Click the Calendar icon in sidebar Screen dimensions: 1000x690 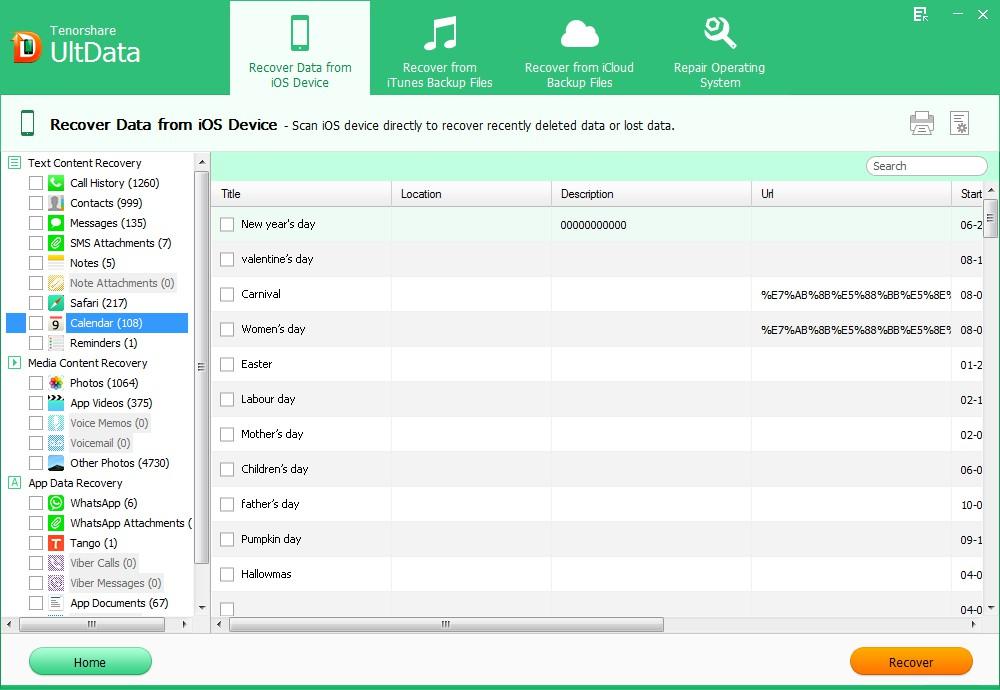tap(56, 323)
